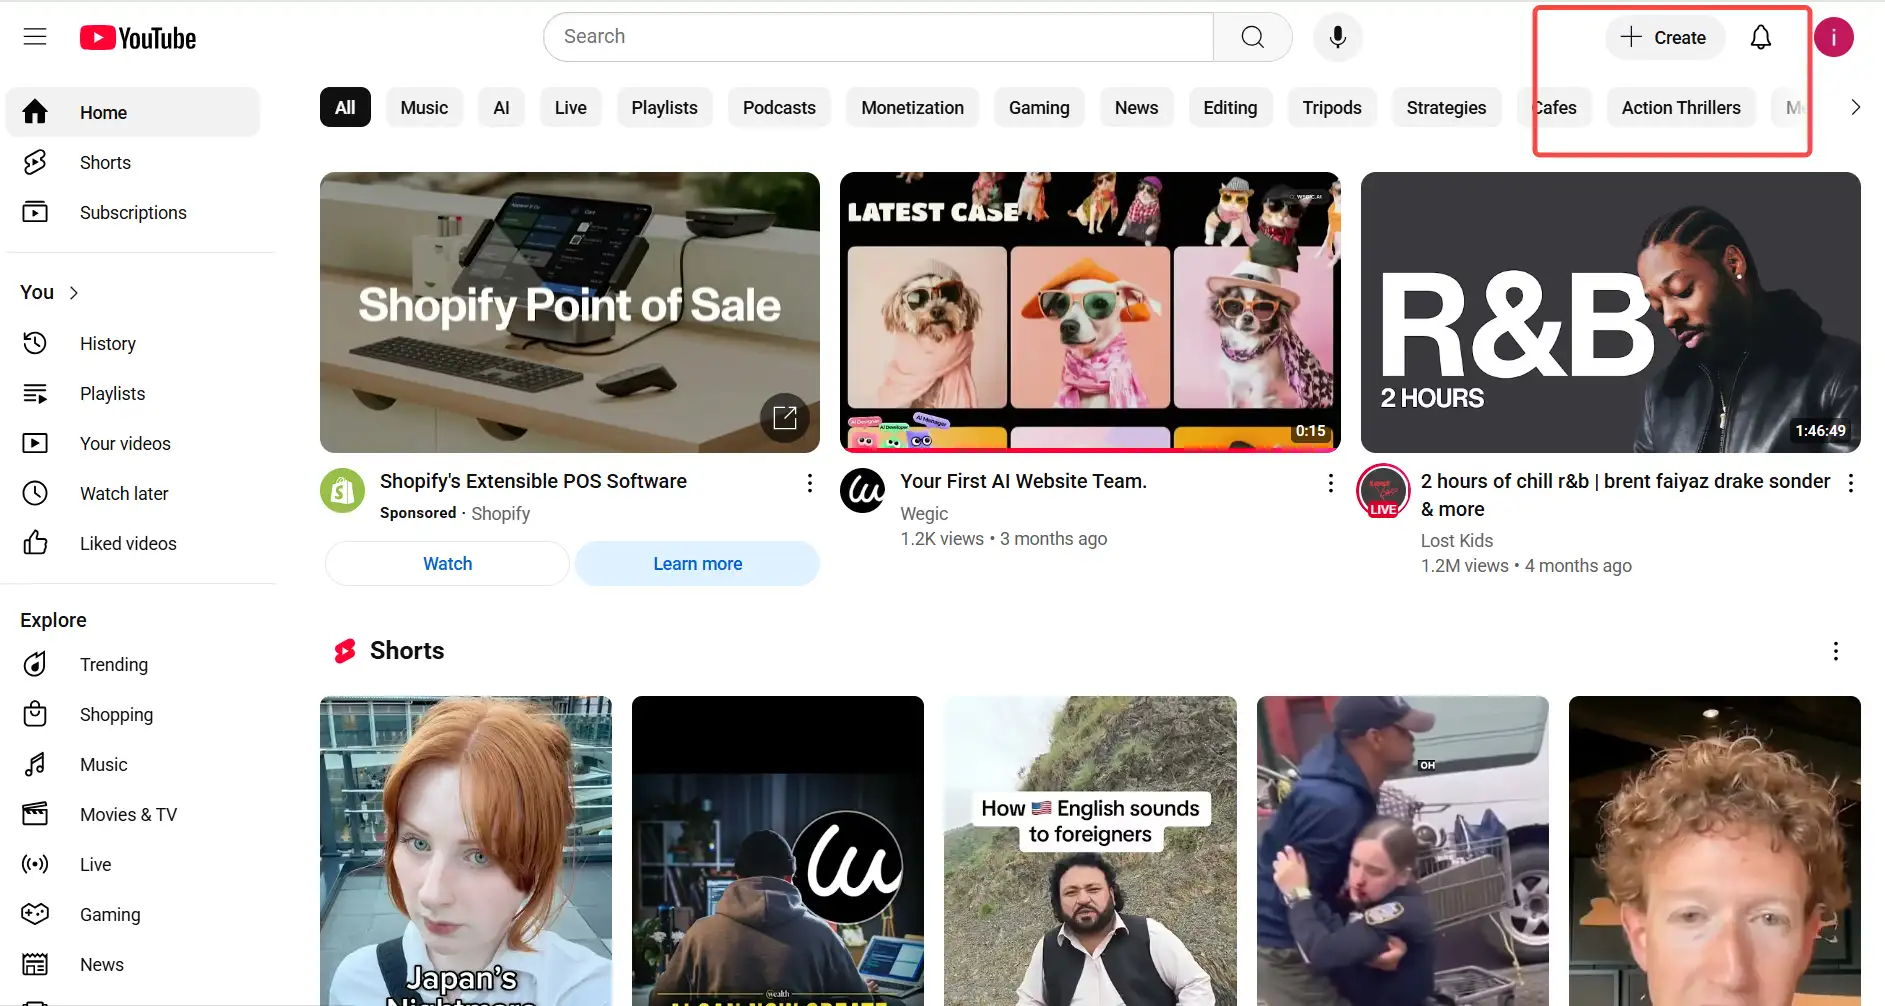Show more category chips with right arrow
The height and width of the screenshot is (1006, 1885).
[x=1855, y=107]
